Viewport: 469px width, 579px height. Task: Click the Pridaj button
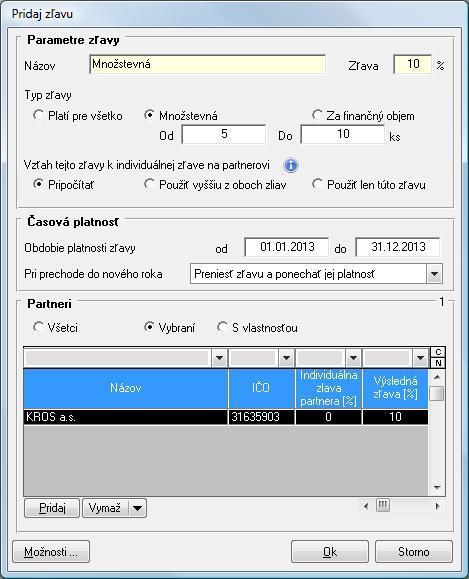coord(52,508)
